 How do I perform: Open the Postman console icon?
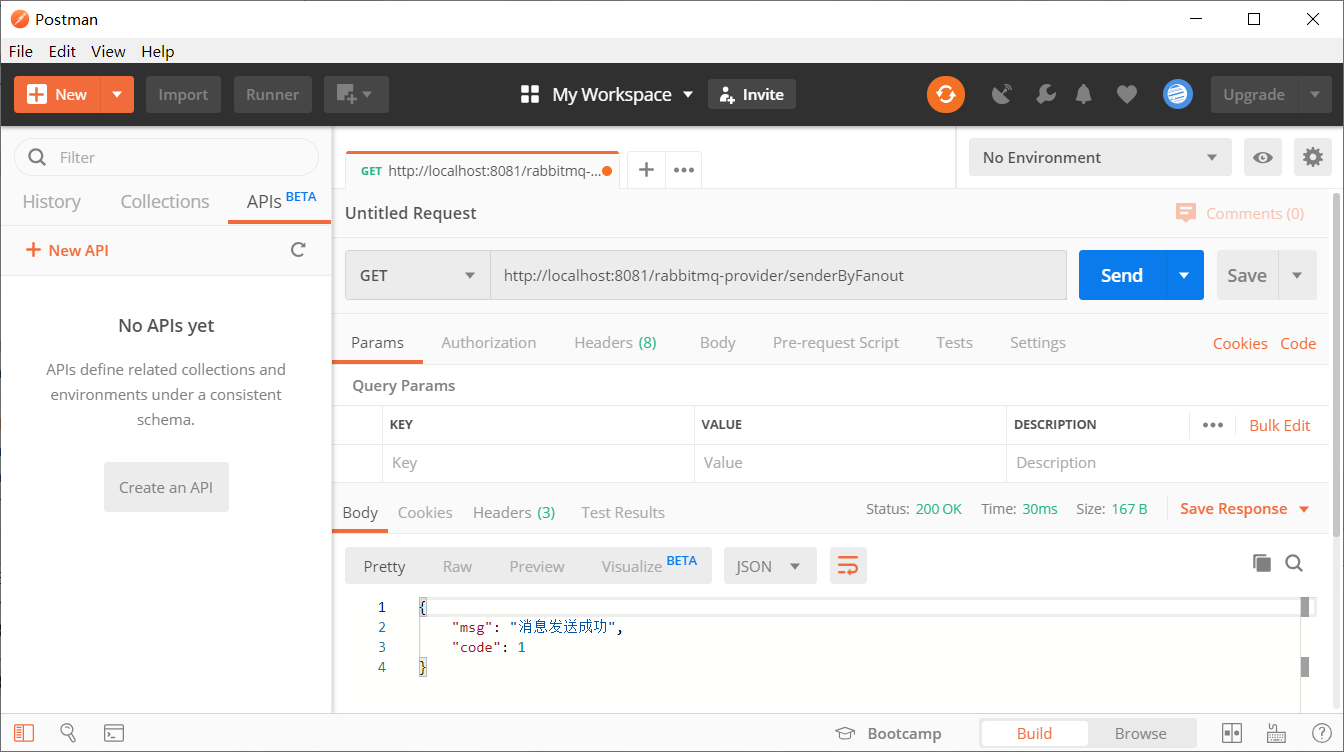pos(114,733)
